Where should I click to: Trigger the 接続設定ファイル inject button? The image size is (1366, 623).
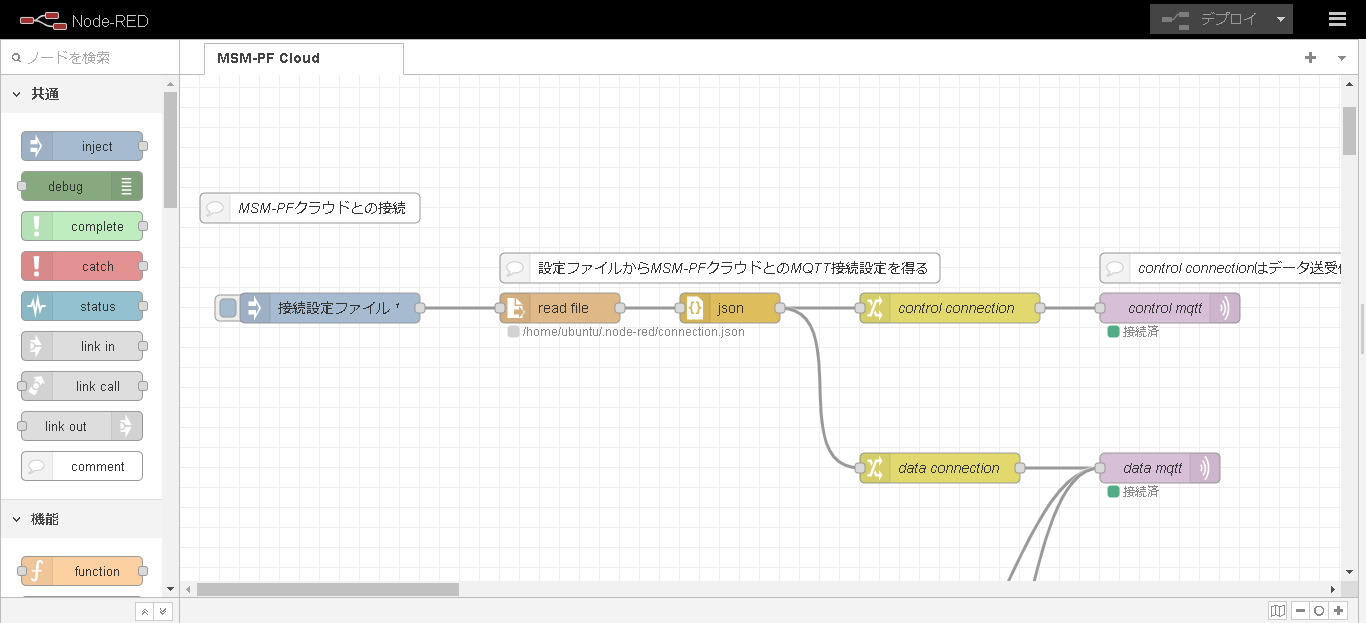[x=228, y=308]
